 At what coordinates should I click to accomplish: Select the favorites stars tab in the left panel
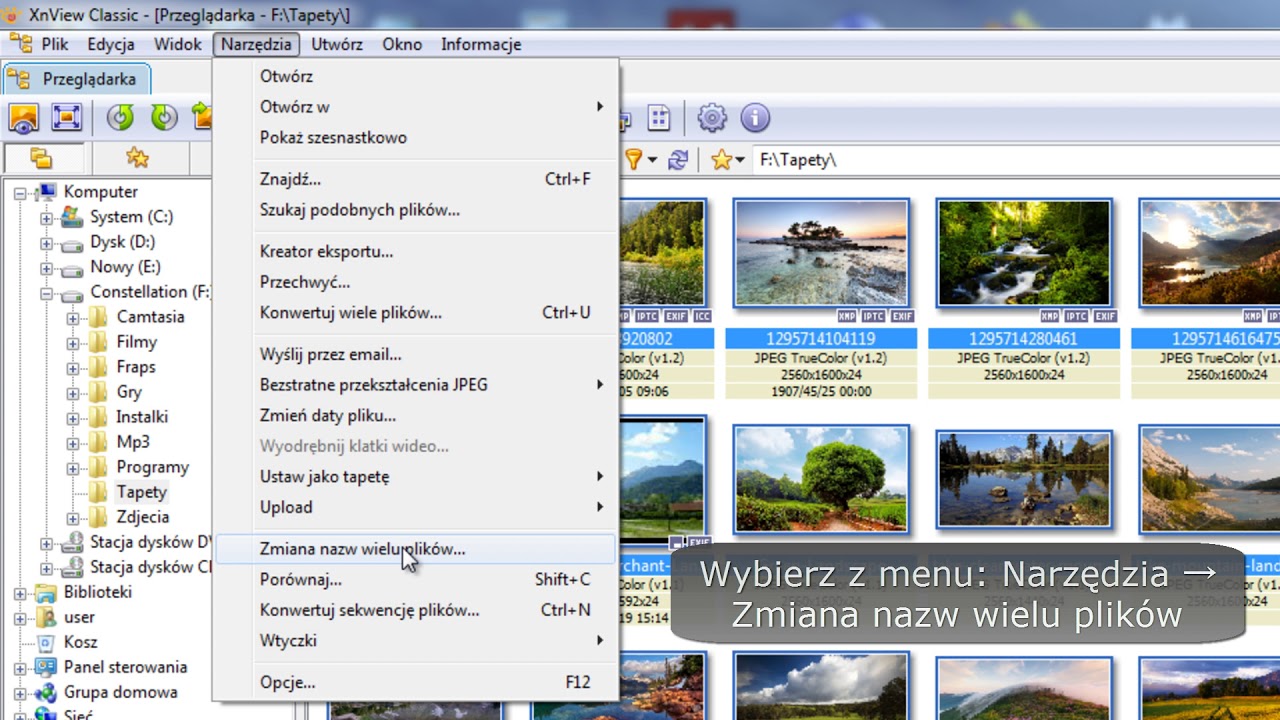click(x=137, y=158)
